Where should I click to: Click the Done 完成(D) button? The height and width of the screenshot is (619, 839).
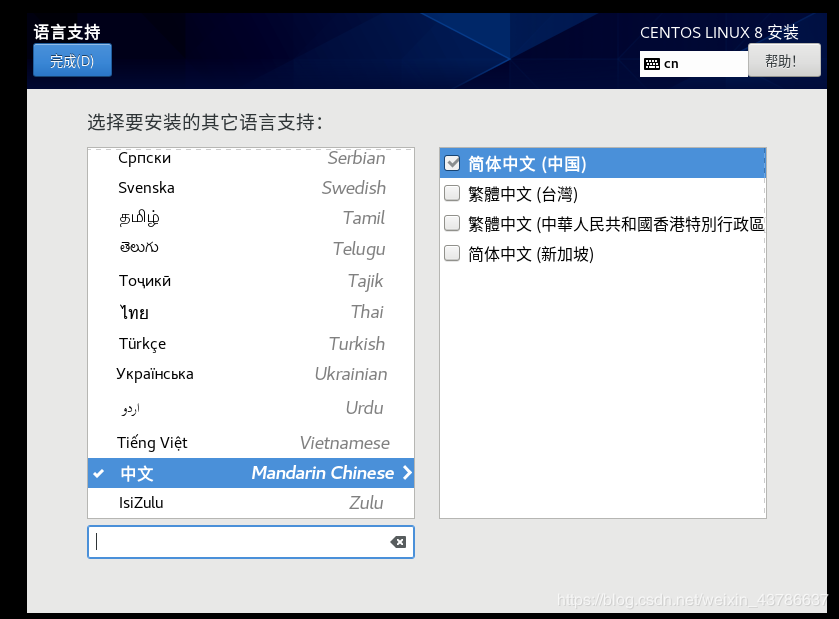point(72,60)
